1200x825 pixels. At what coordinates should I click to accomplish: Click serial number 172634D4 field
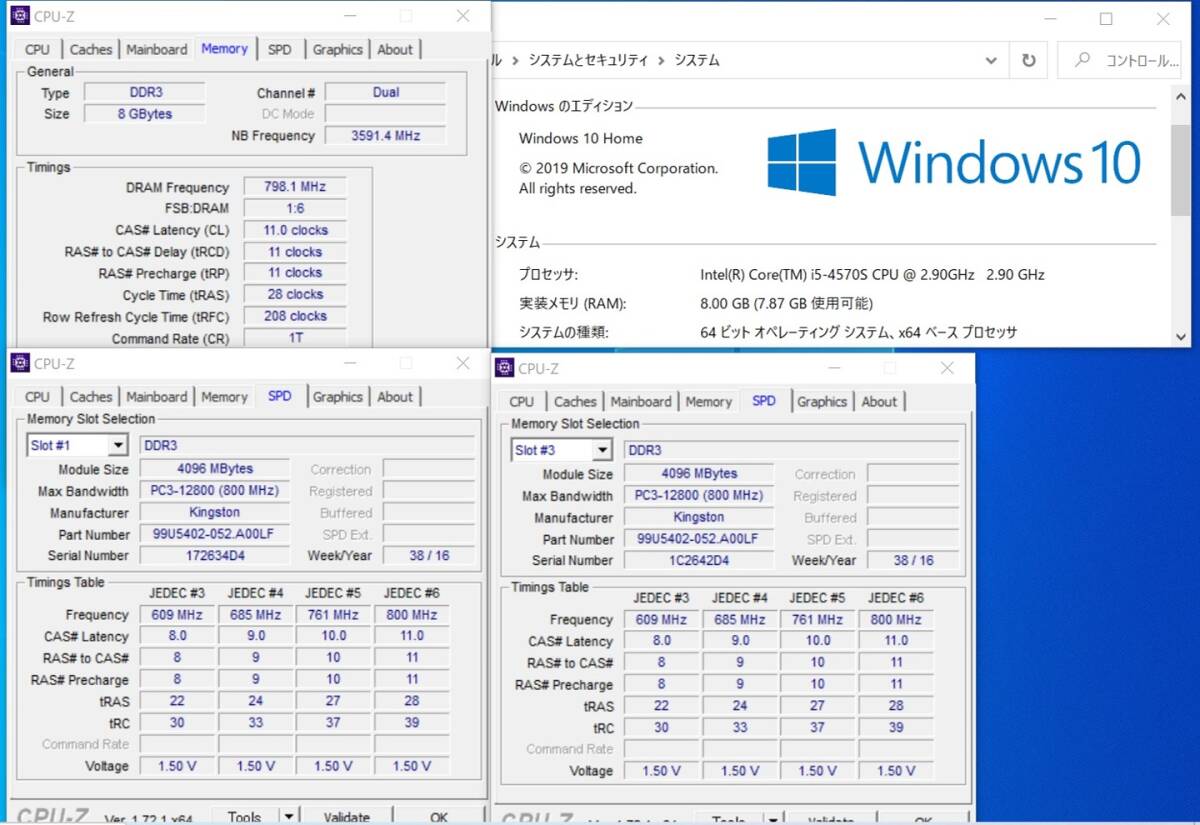tap(214, 555)
